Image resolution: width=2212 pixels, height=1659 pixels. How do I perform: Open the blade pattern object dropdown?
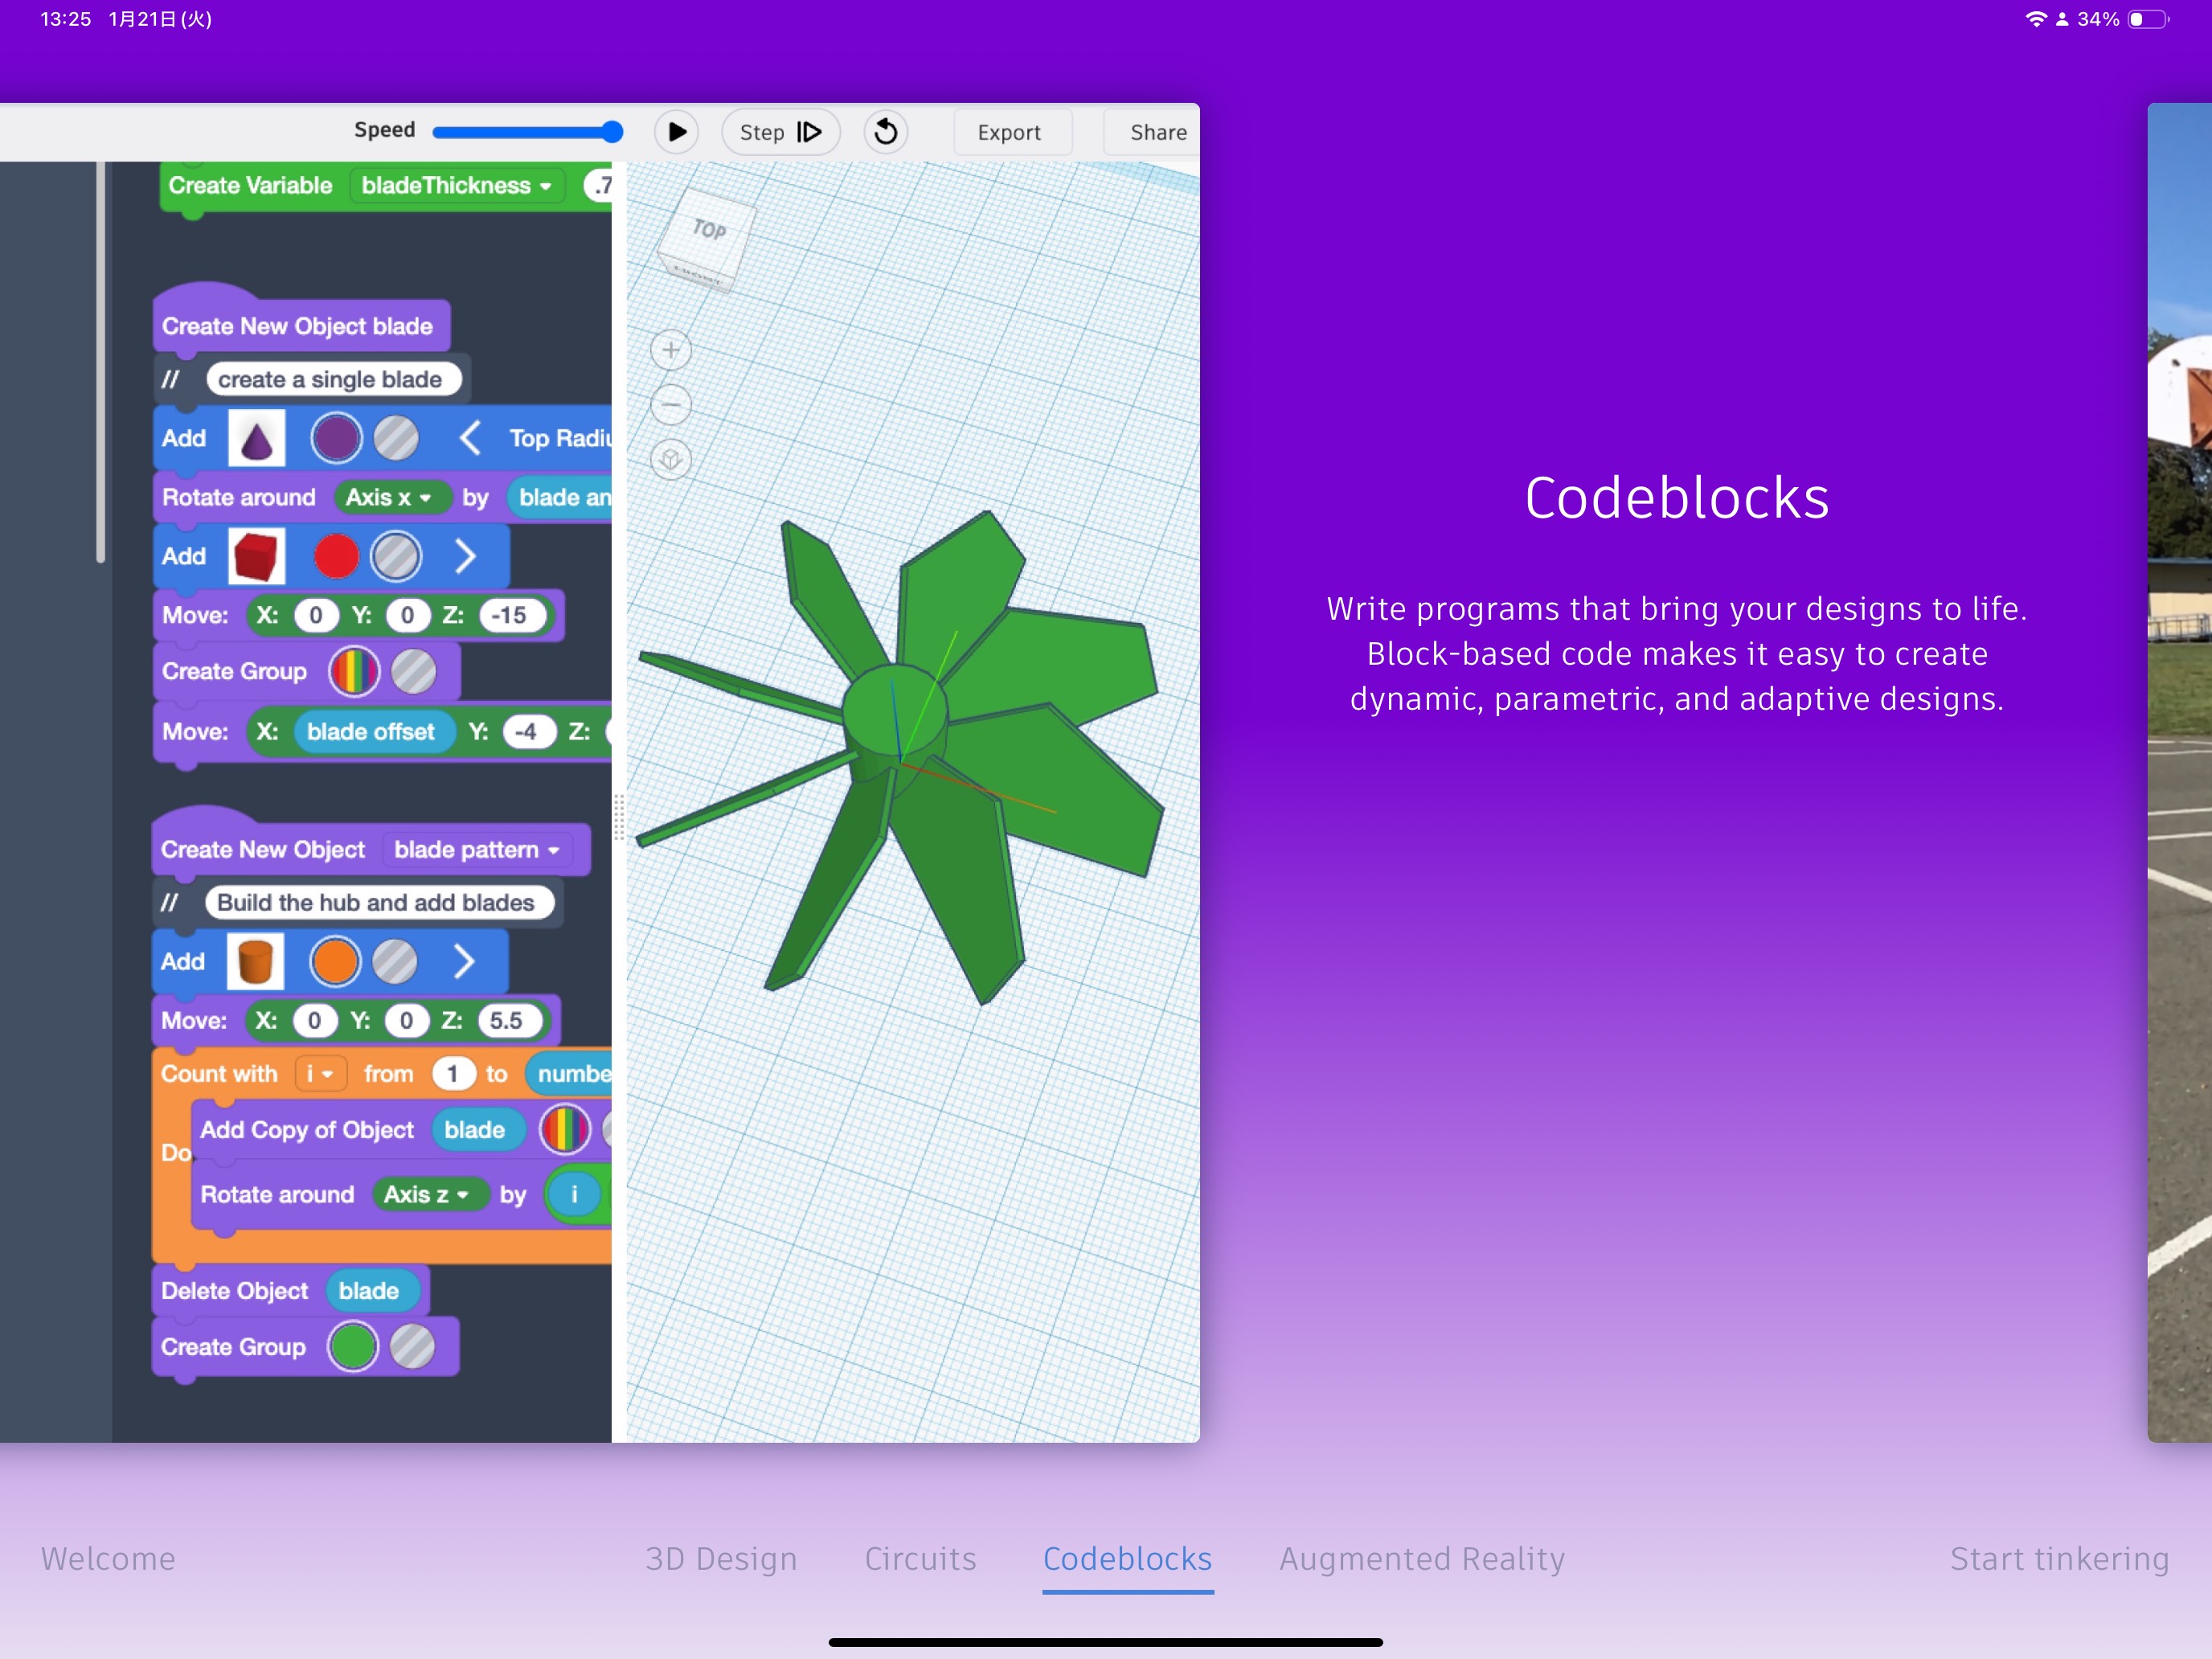[x=477, y=849]
